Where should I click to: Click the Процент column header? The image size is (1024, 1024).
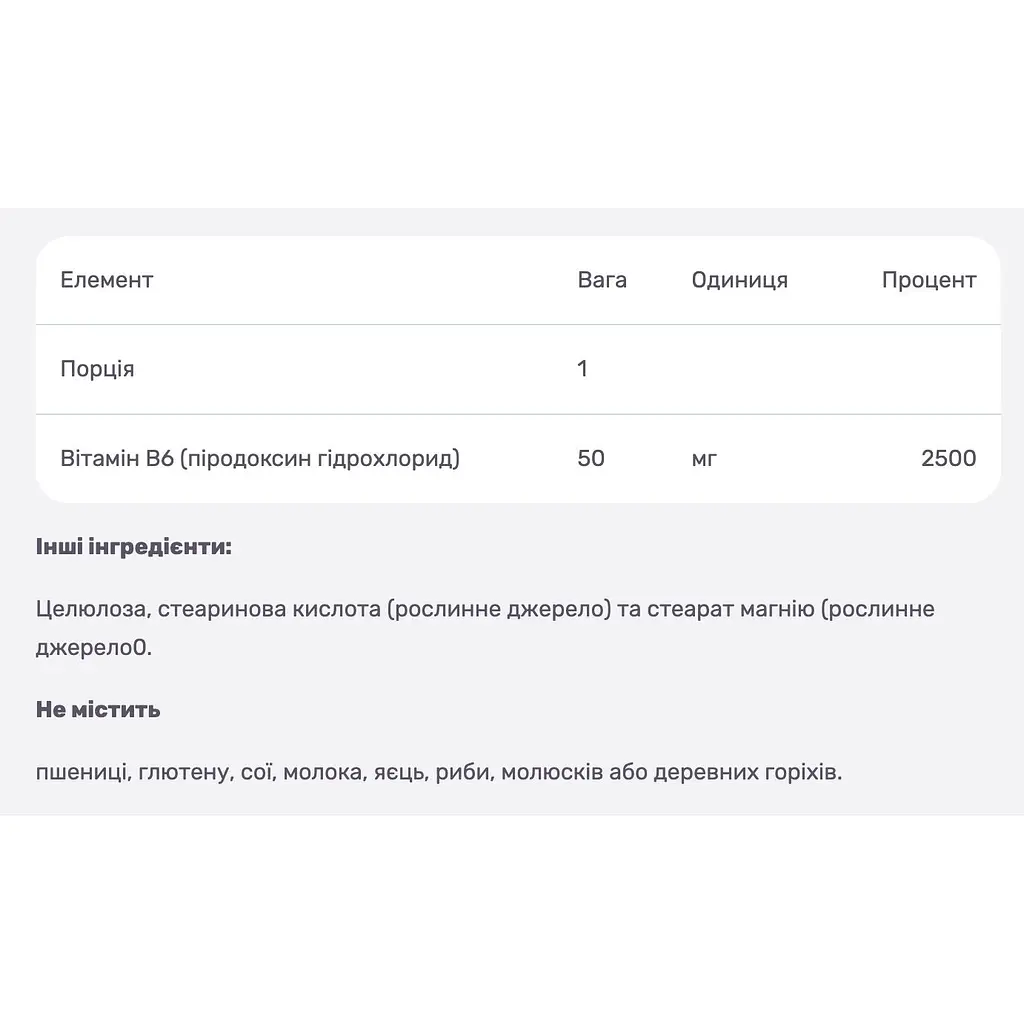pos(929,280)
